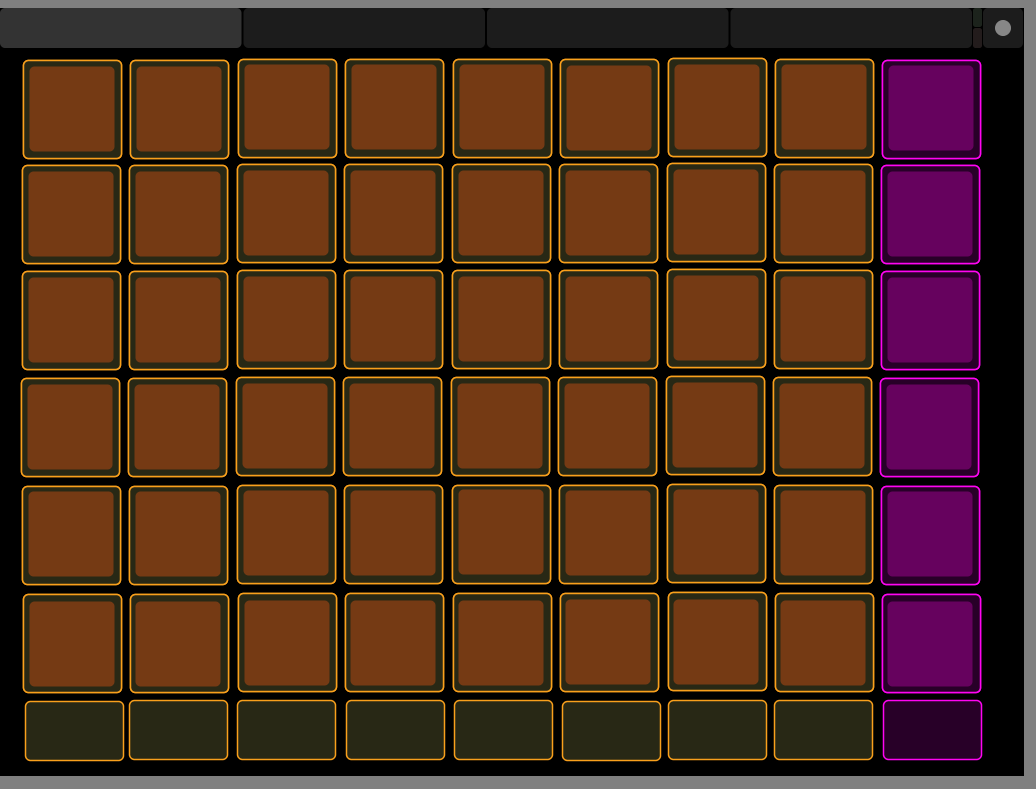Toggle the eighth dark olive button in bottom row

coord(823,730)
